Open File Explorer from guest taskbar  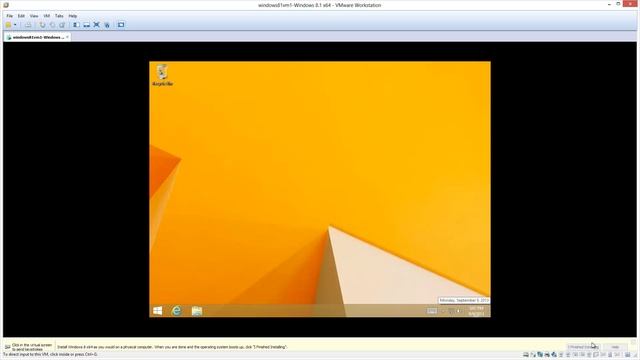[x=197, y=311]
